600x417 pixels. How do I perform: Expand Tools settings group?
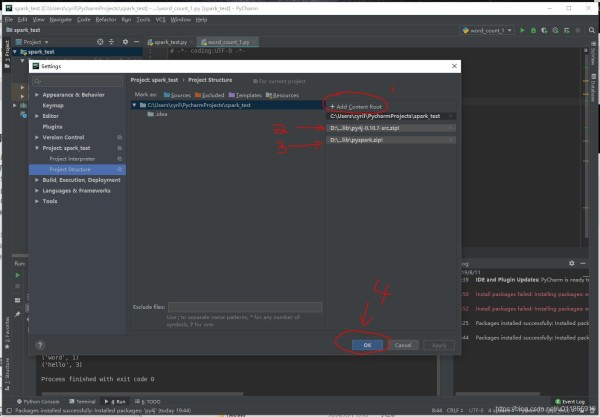[37, 201]
